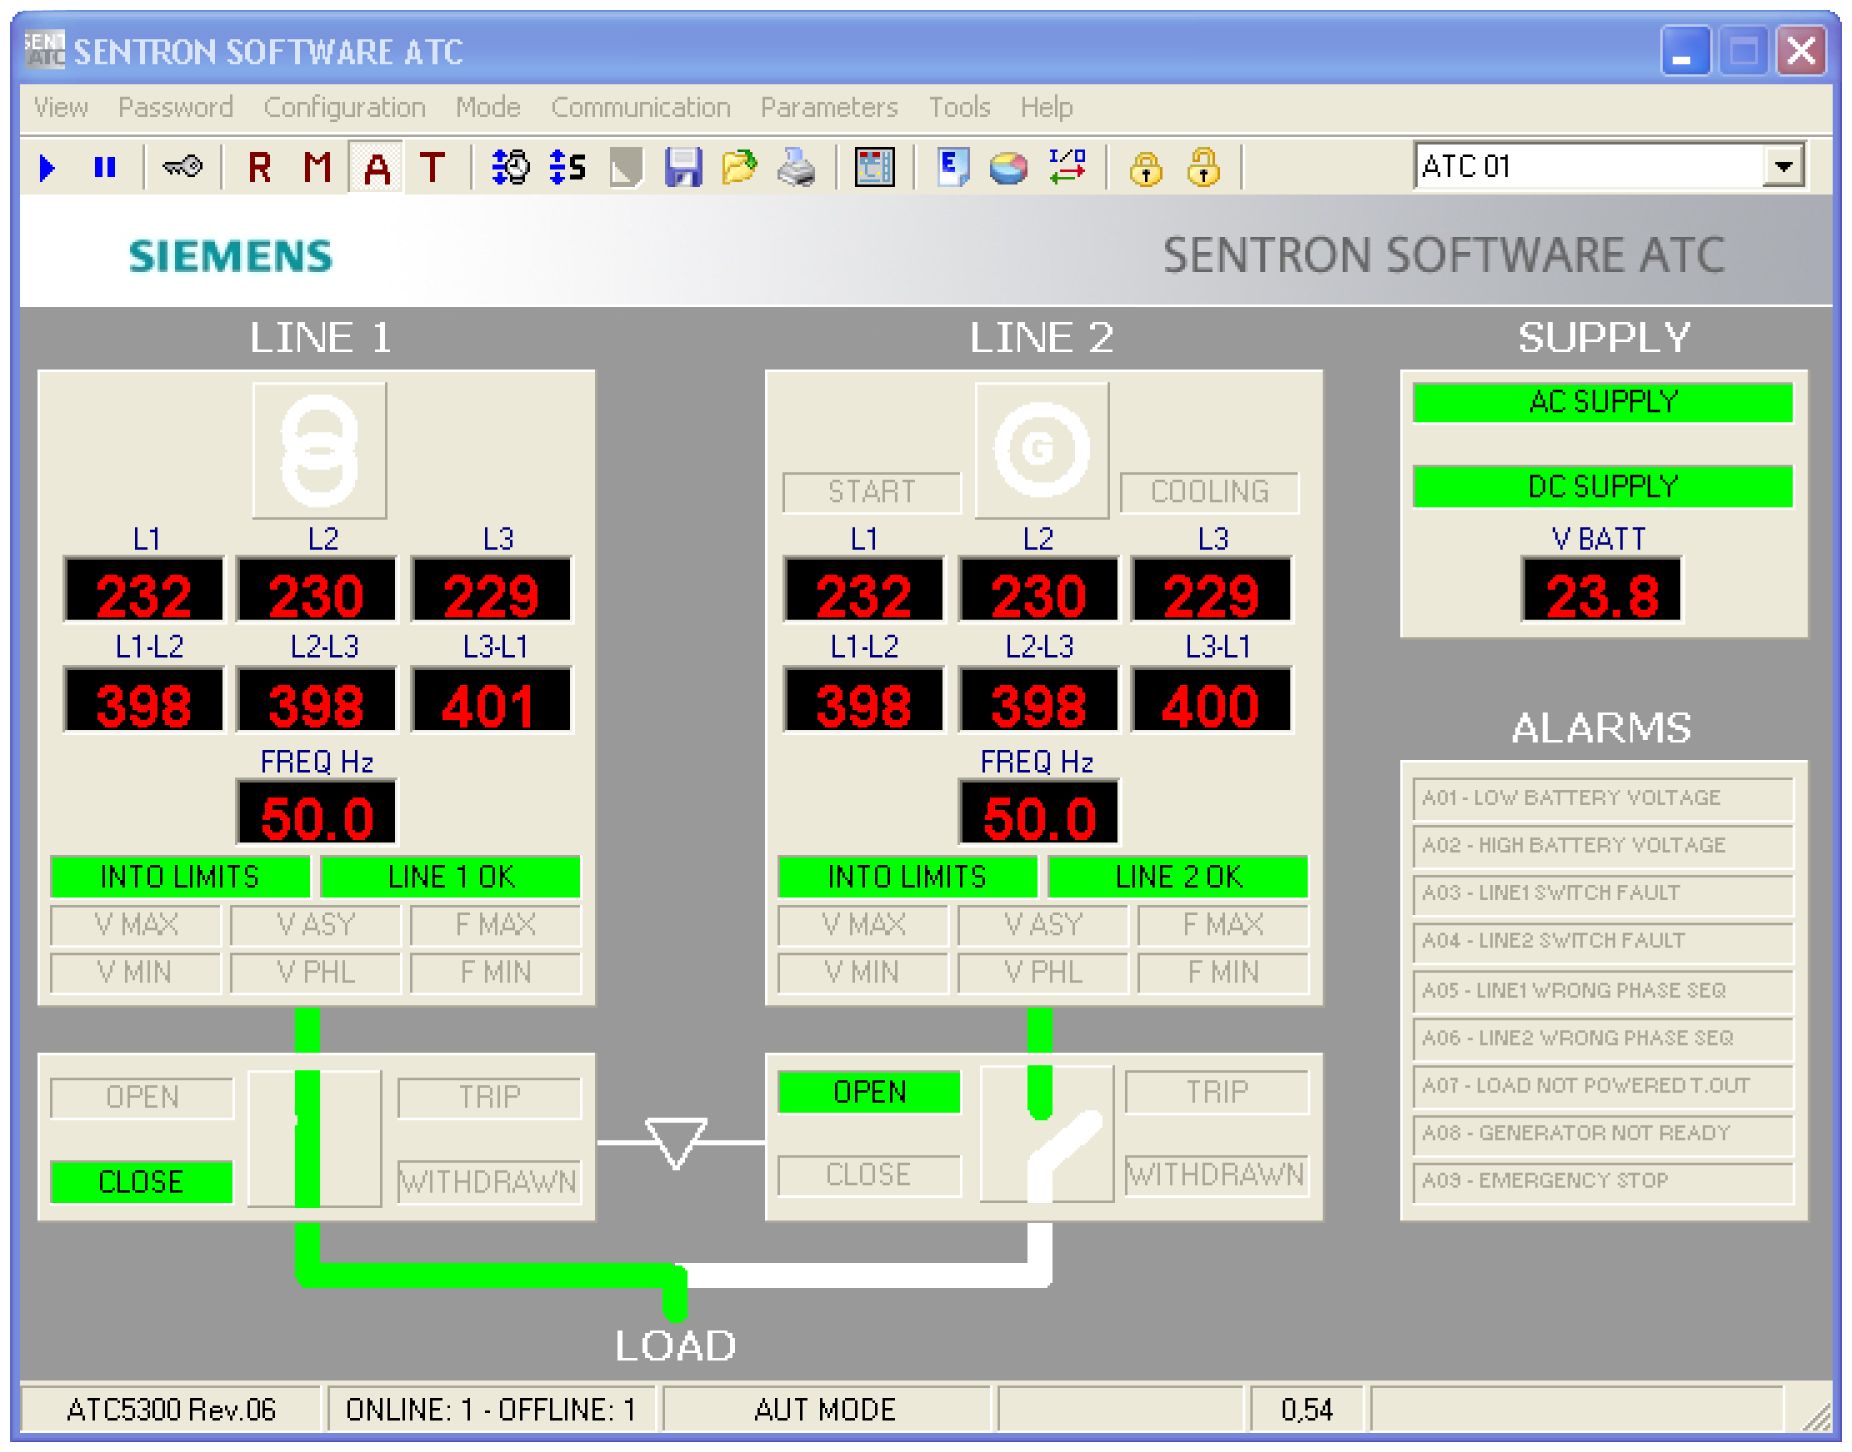Select Manual mode with the M icon
This screenshot has width=1852, height=1452.
(318, 167)
